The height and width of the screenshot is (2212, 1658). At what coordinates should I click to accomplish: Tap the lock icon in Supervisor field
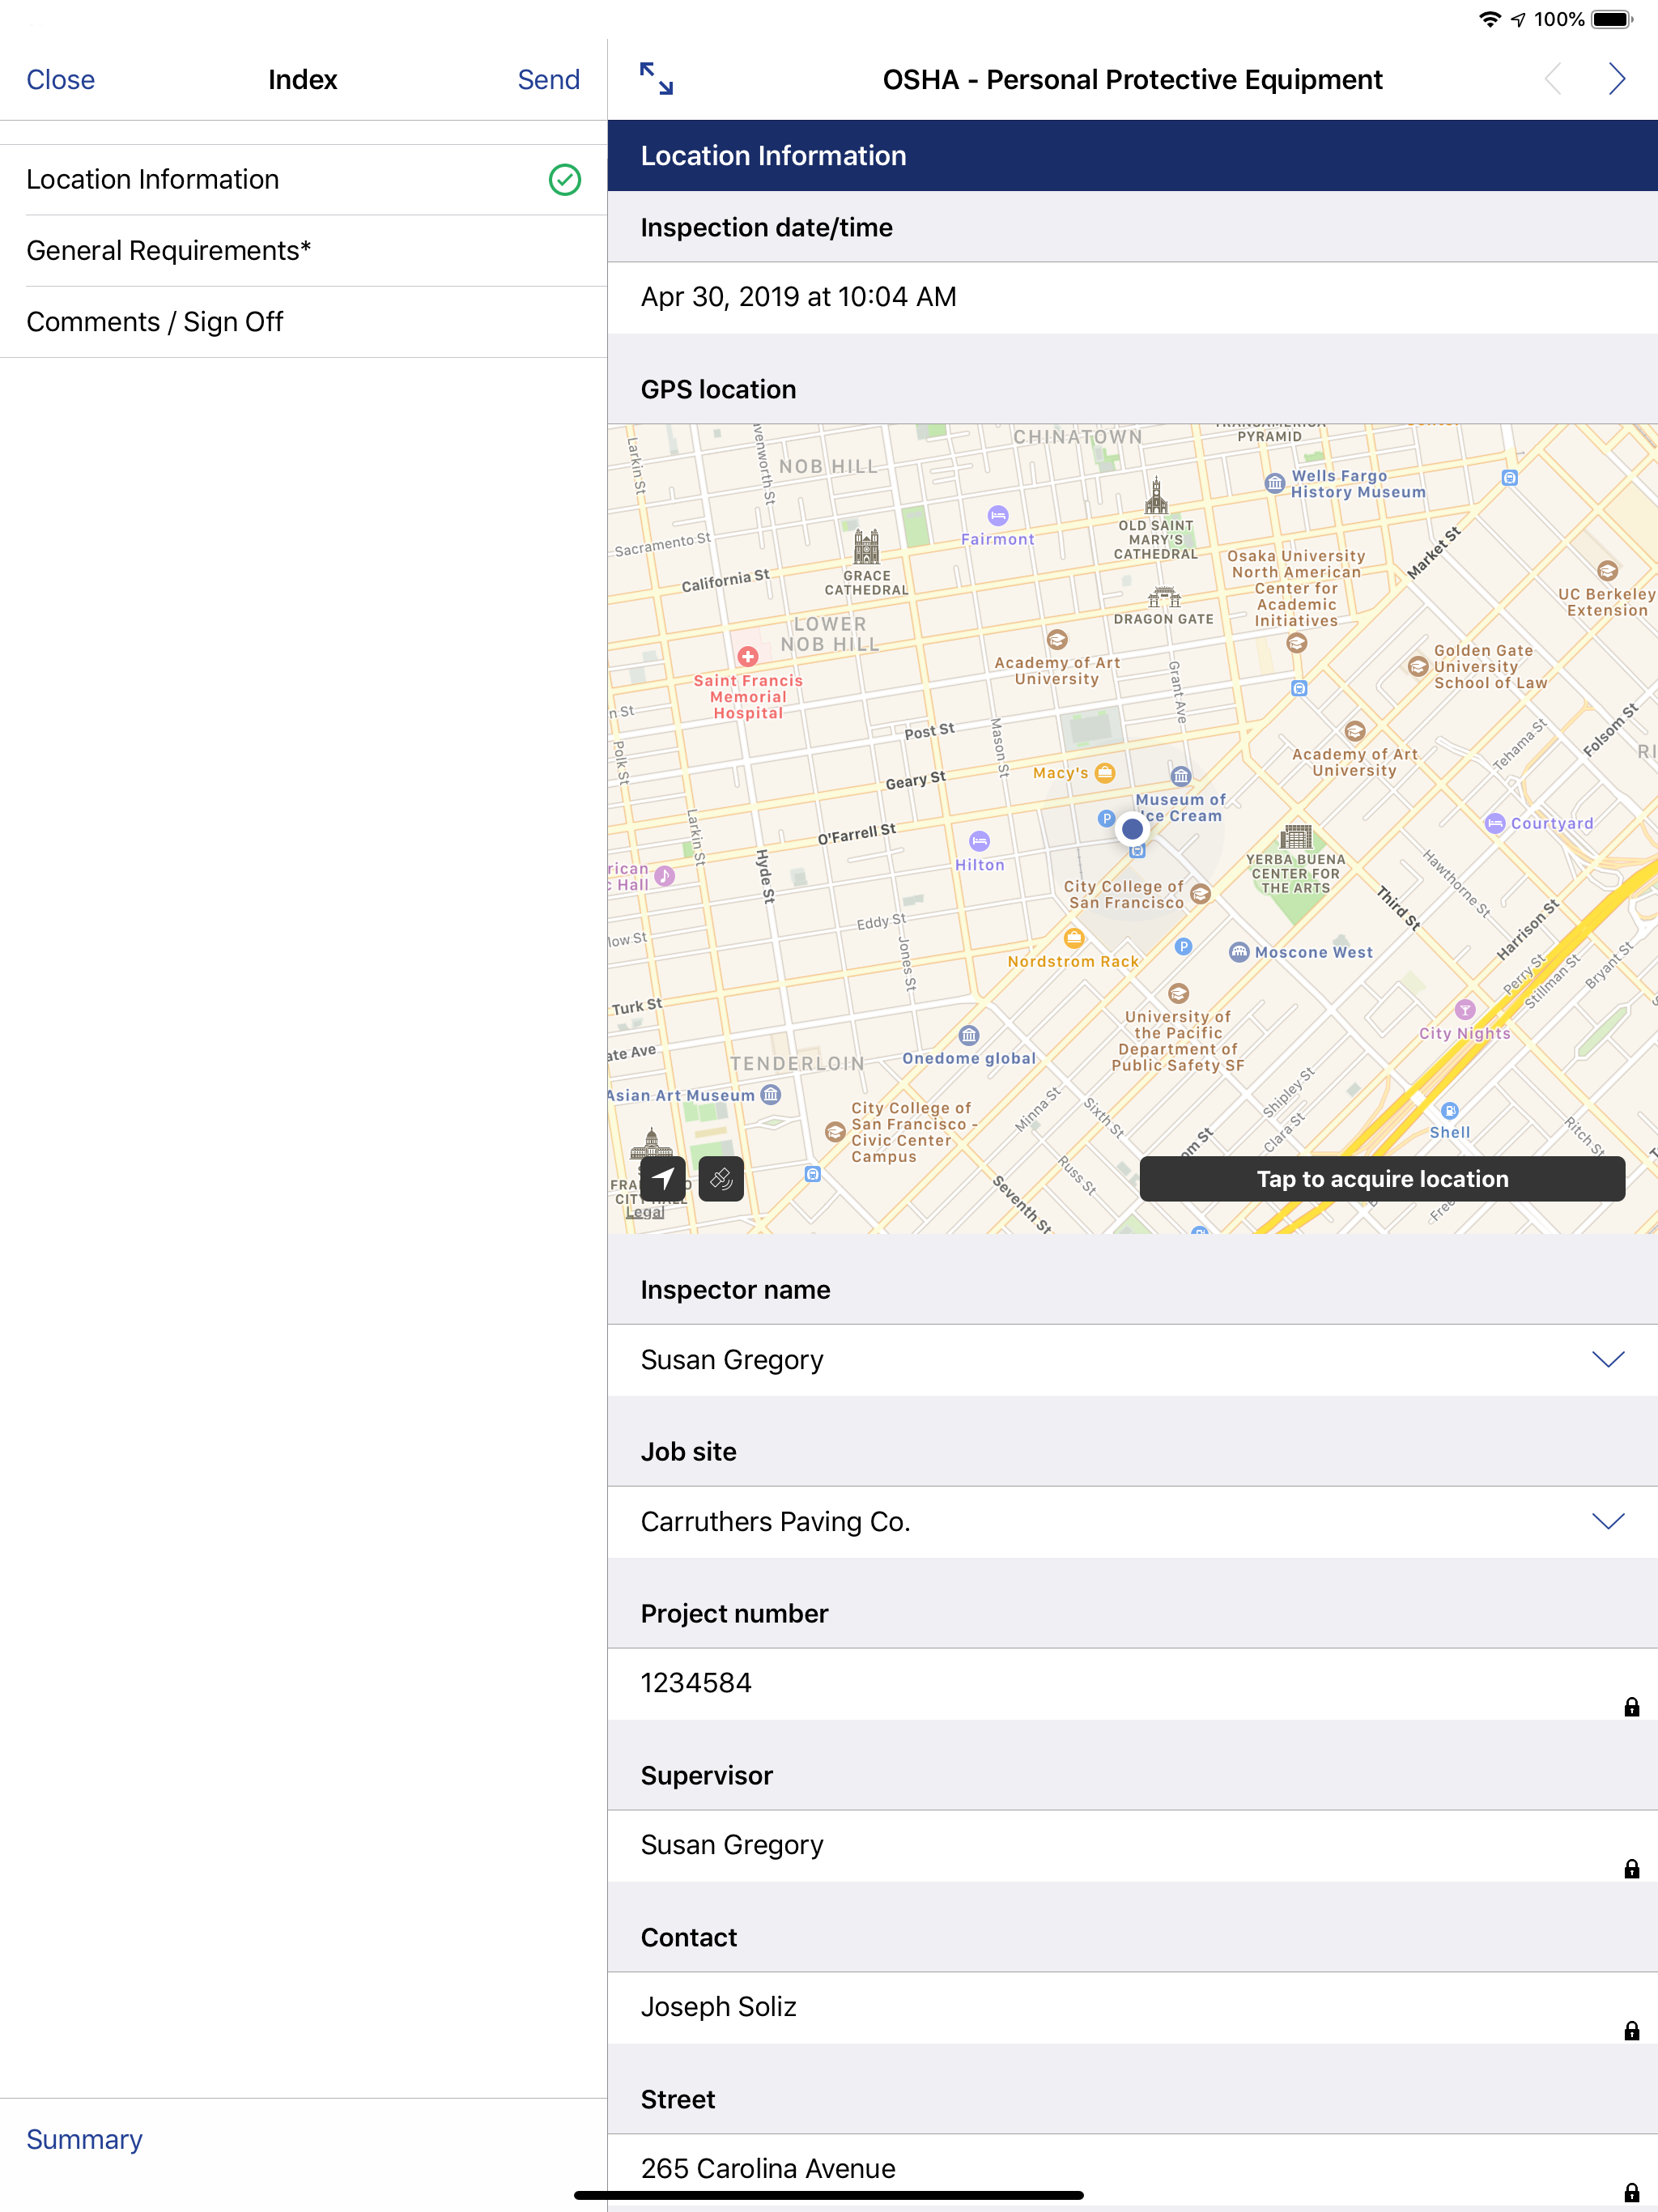[1631, 1869]
